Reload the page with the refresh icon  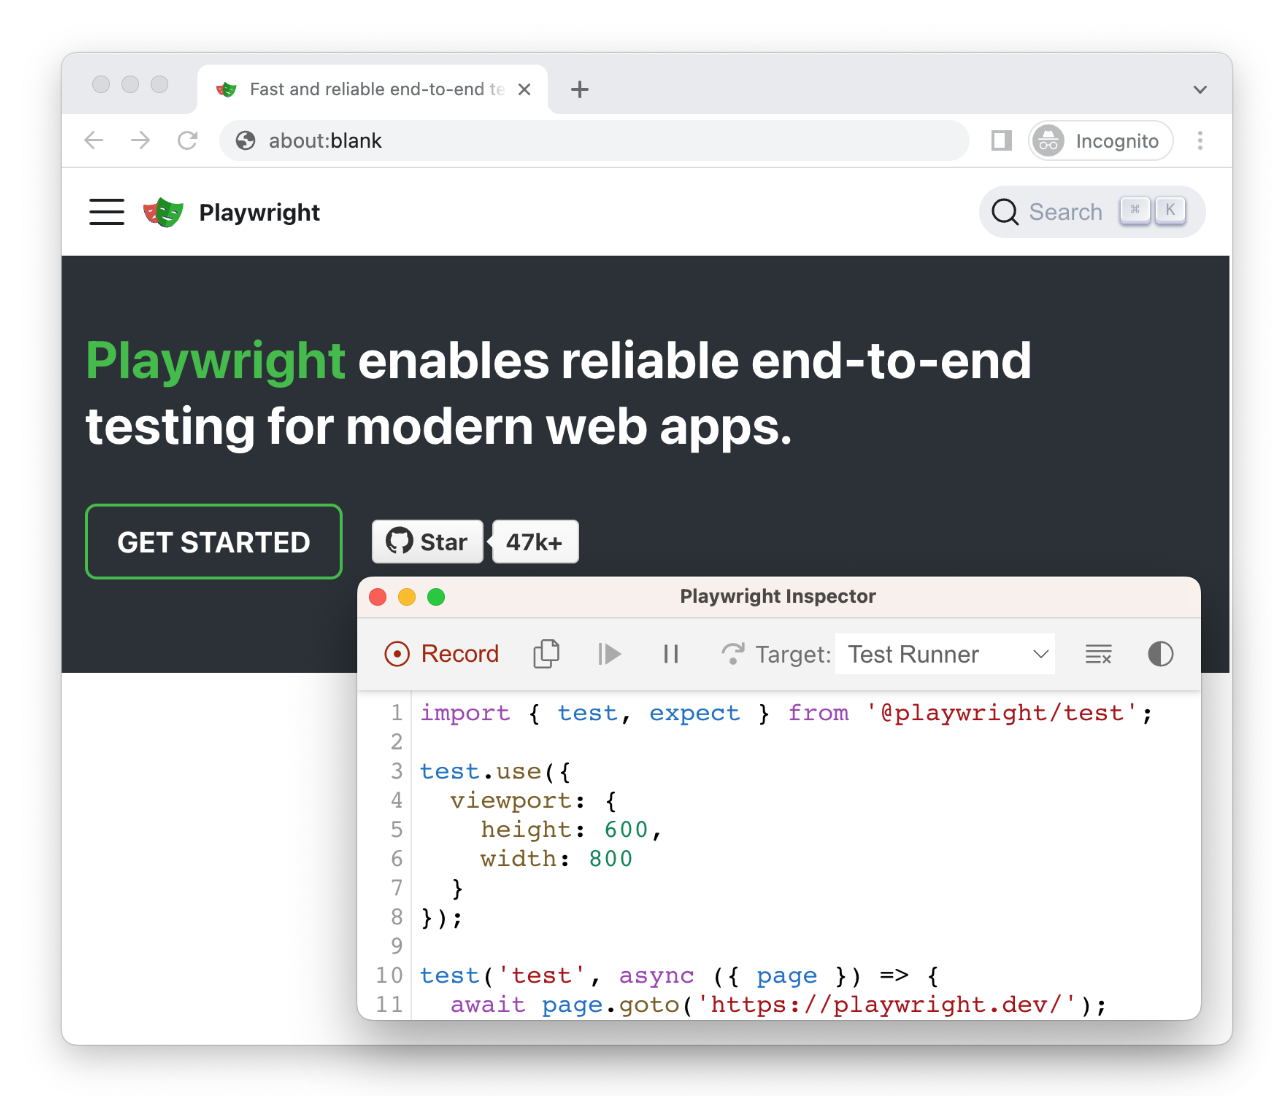tap(187, 141)
